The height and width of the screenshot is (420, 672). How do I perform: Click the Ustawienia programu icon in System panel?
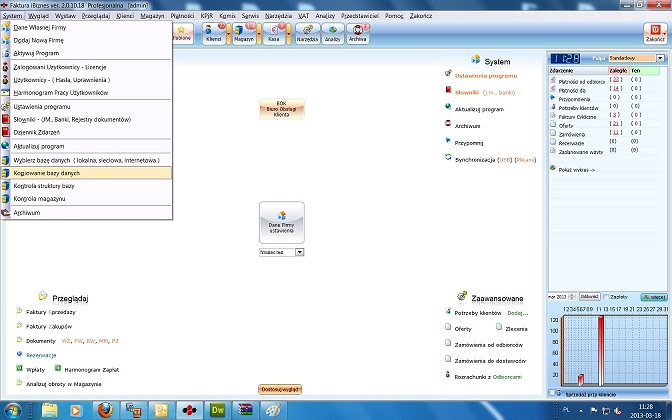coord(448,73)
